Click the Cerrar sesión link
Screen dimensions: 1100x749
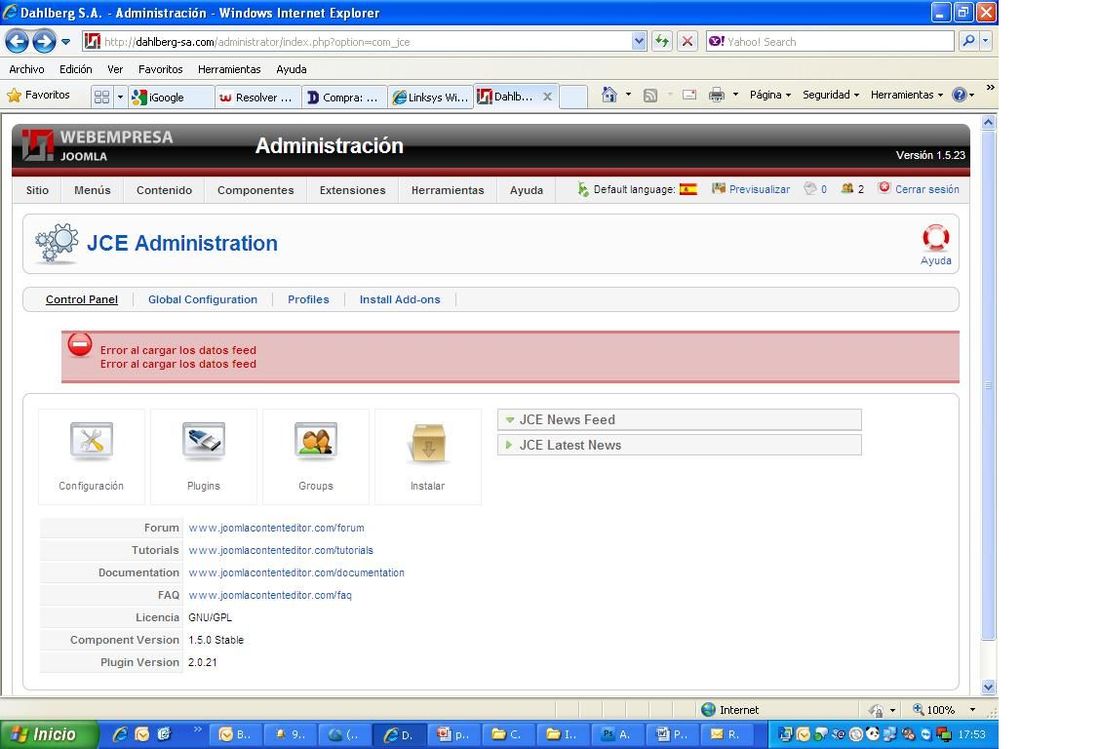927,189
